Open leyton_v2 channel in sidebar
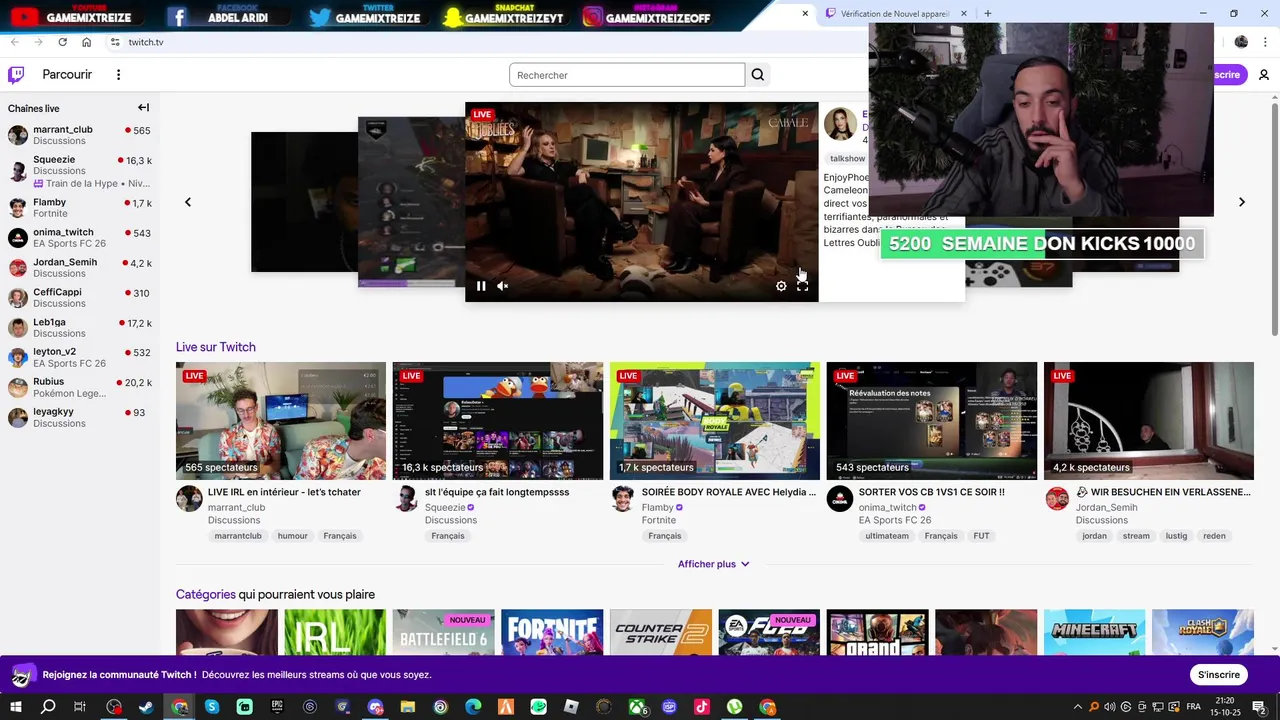Image resolution: width=1280 pixels, height=720 pixels. [x=80, y=357]
